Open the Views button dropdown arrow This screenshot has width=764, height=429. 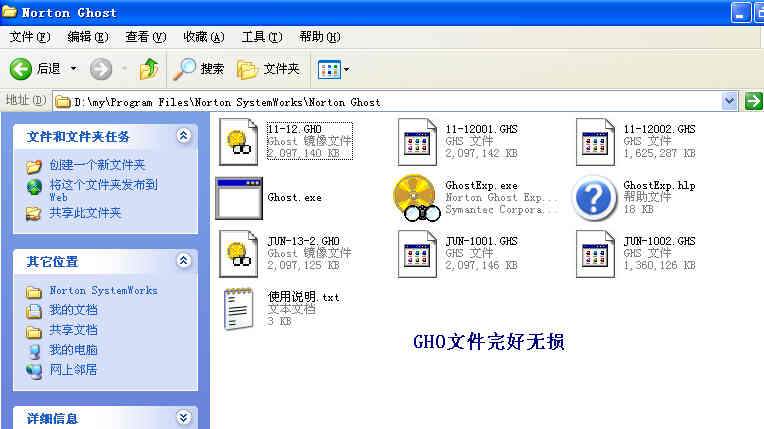pyautogui.click(x=346, y=69)
